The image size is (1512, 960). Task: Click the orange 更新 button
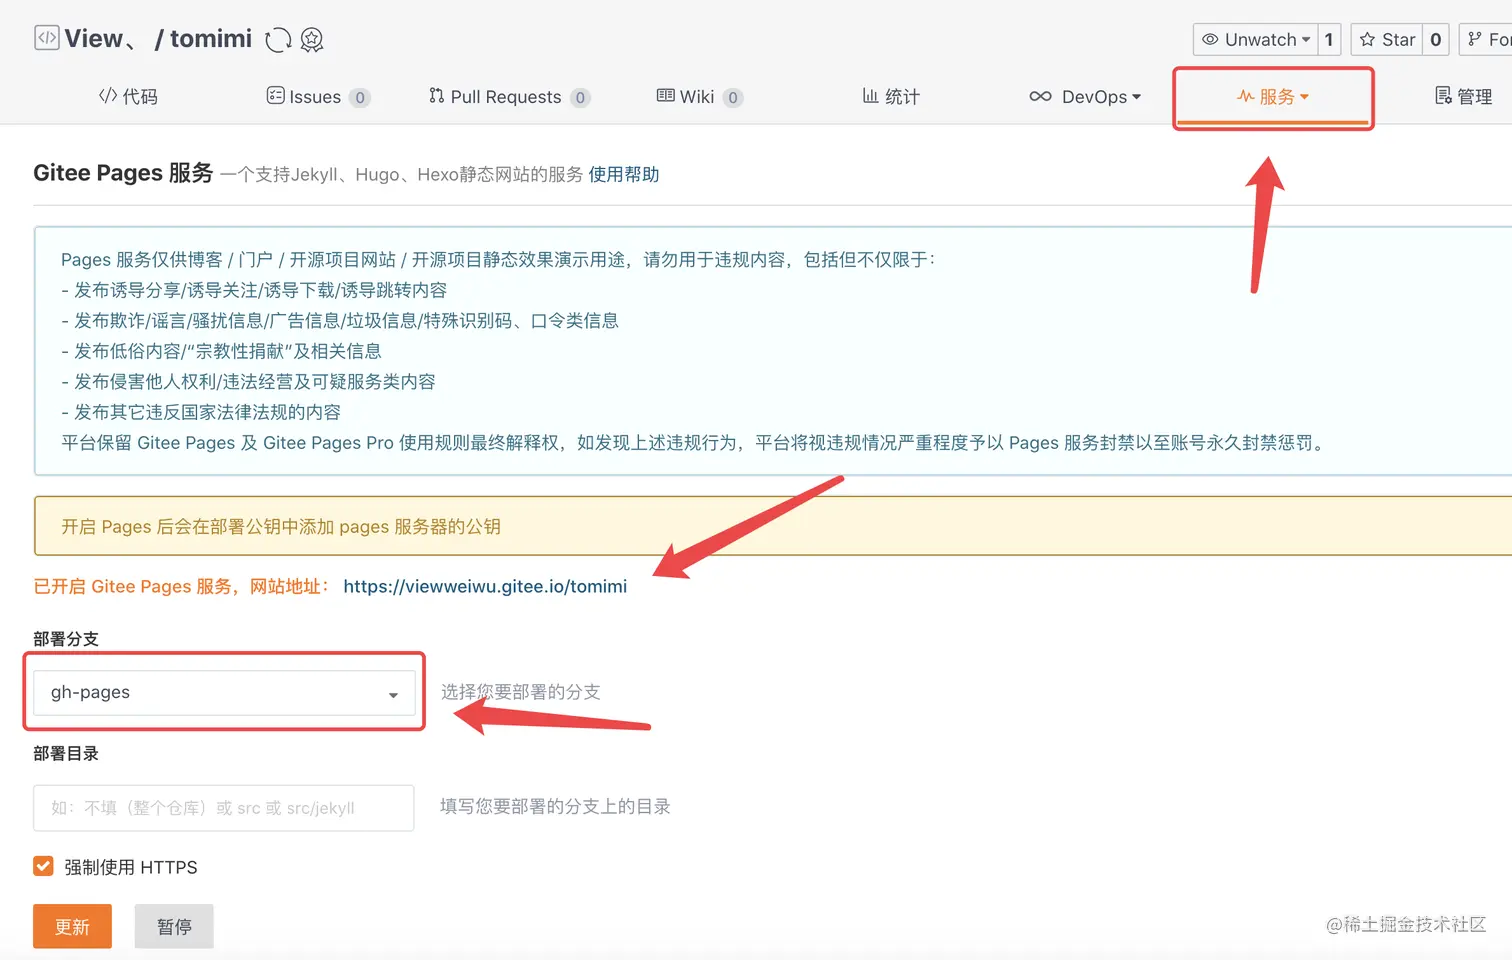72,926
